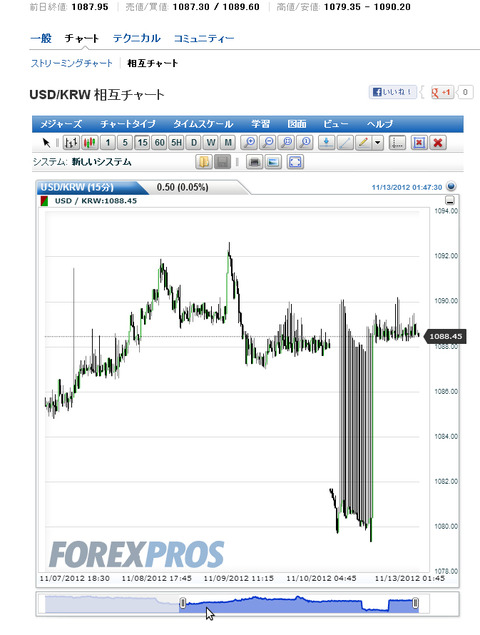The height and width of the screenshot is (635, 480).
Task: Go to the テクニカル tab
Action: coord(137,38)
